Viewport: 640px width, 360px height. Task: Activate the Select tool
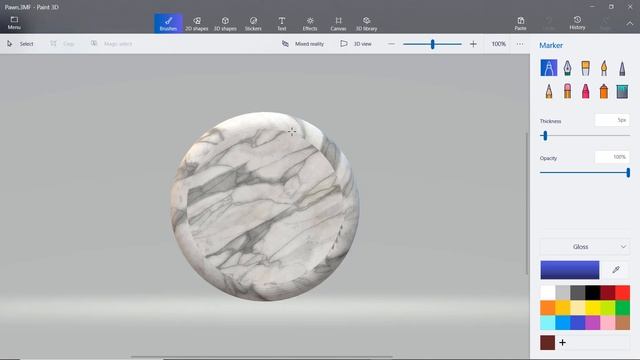pyautogui.click(x=20, y=44)
